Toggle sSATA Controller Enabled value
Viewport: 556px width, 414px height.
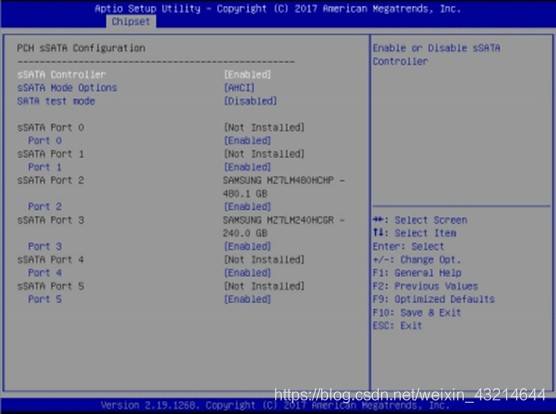[x=248, y=74]
